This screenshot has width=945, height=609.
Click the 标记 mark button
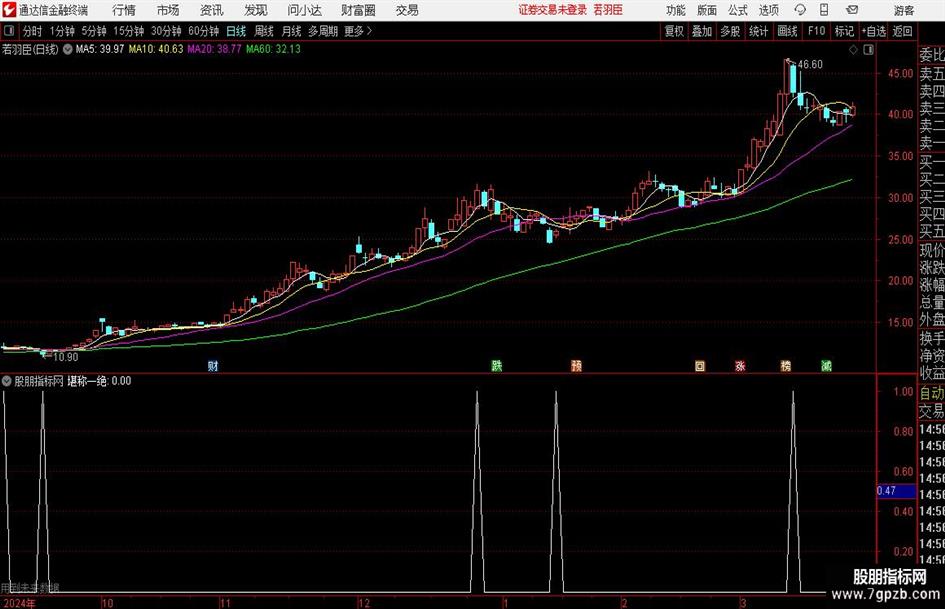pos(844,31)
